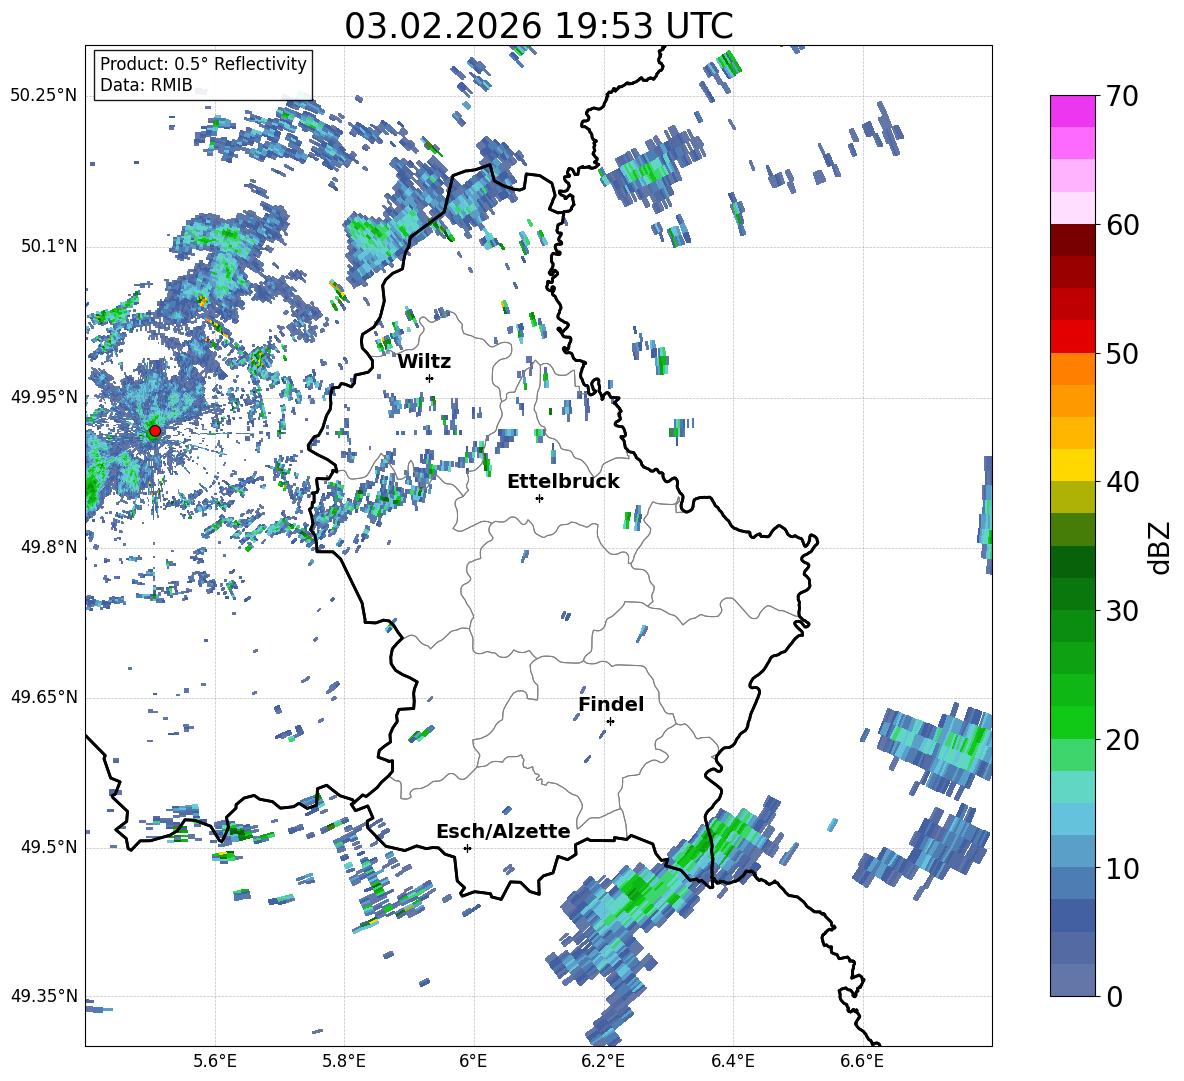Image resolution: width=1184 pixels, height=1081 pixels.
Task: Click the Esch/Alzette station cross marker
Action: (467, 848)
